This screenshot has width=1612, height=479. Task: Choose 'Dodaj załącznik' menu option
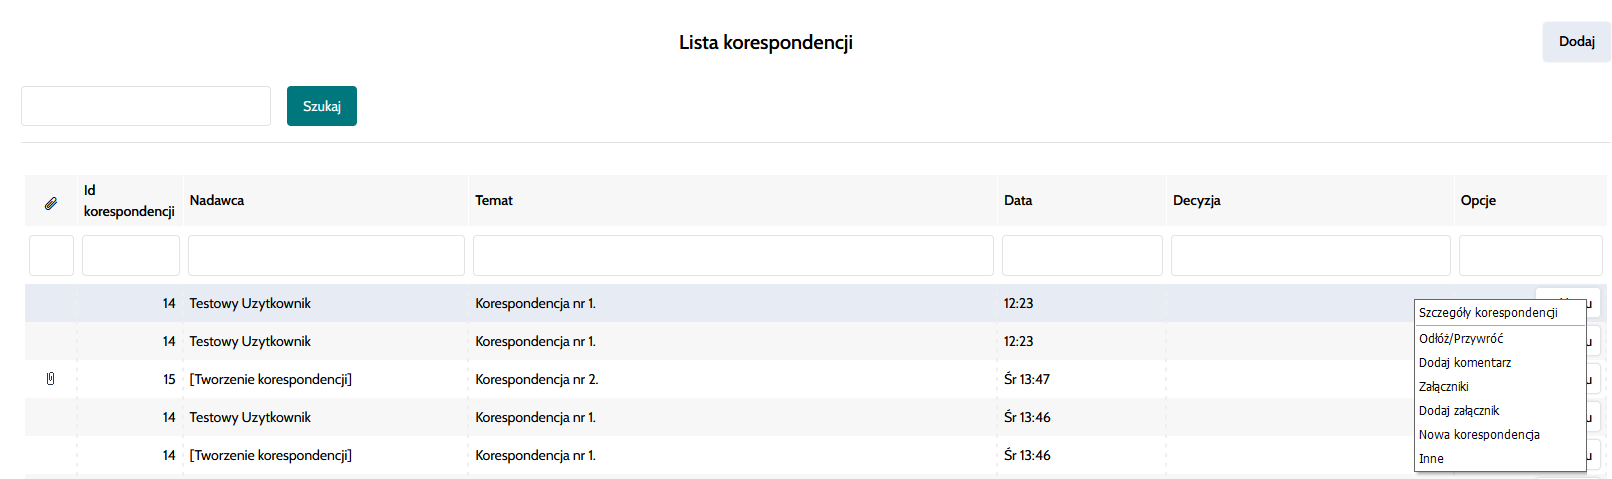click(x=1459, y=411)
